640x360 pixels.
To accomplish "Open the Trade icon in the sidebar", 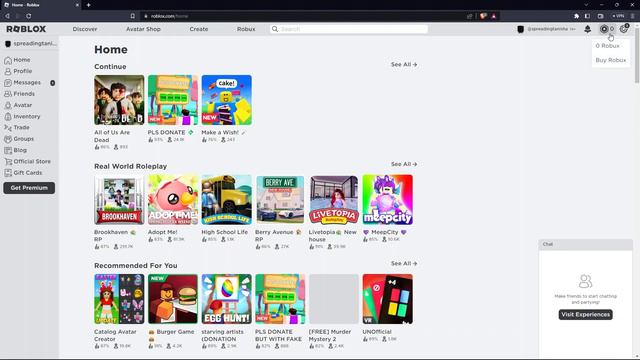I will (x=8, y=127).
